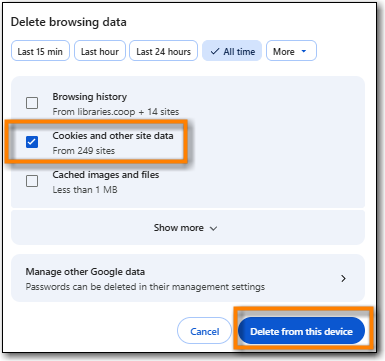Click the dropdown arrow icon on More chip
The width and height of the screenshot is (385, 361).
tap(303, 51)
